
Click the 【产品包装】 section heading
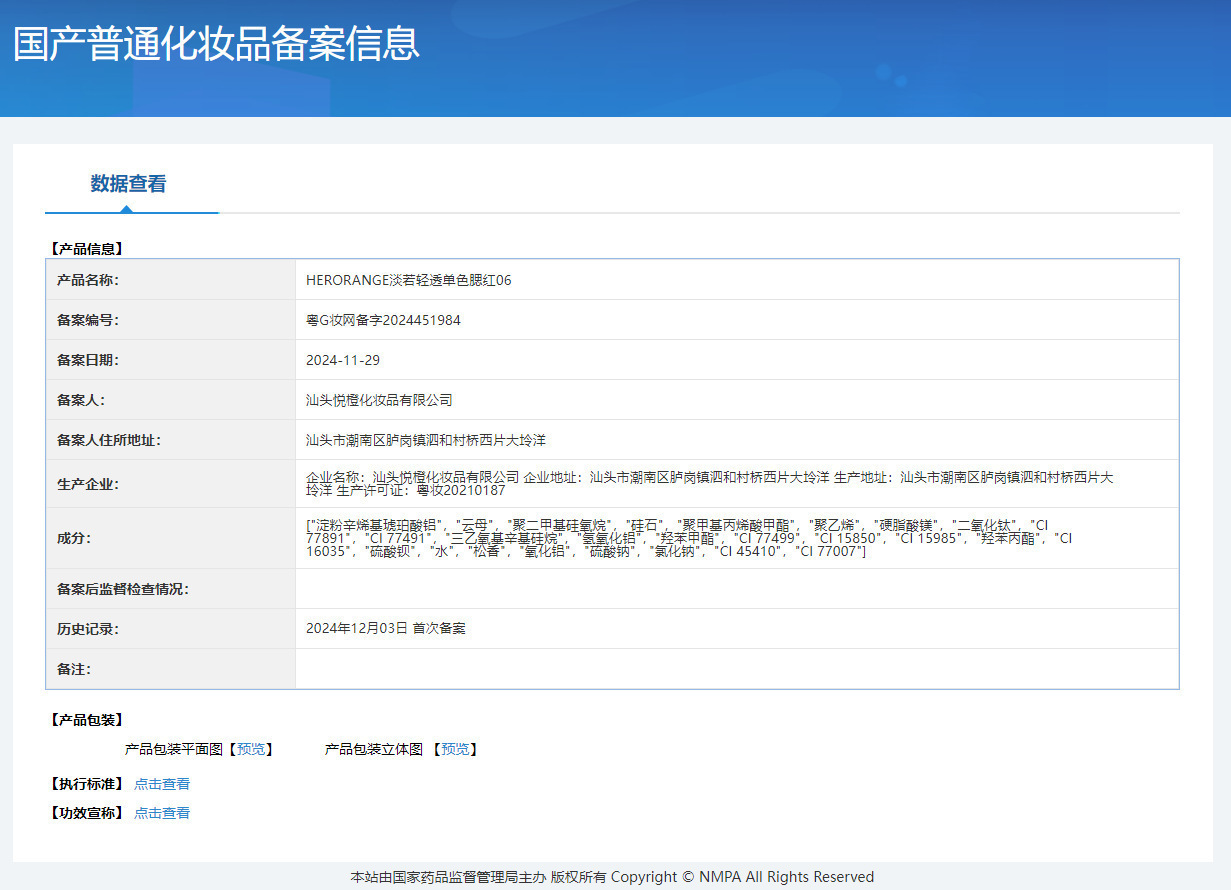tap(86, 720)
